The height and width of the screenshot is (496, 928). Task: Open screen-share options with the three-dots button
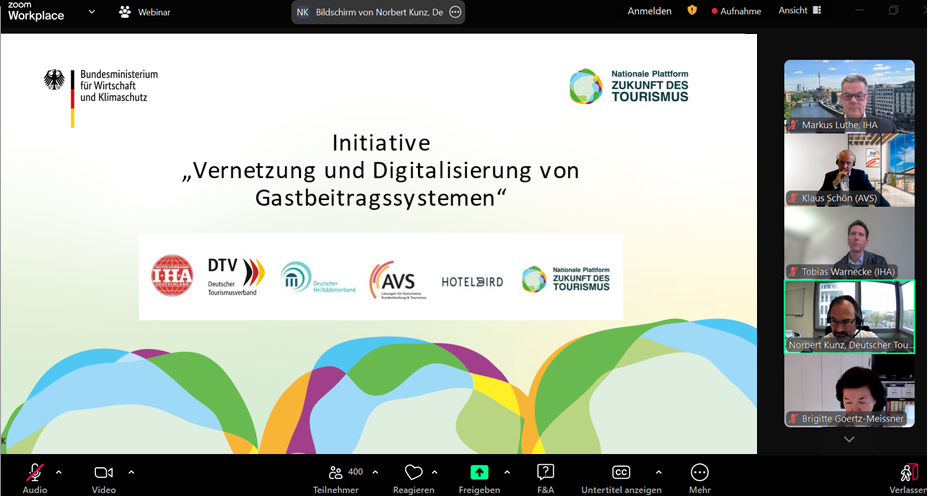pyautogui.click(x=455, y=12)
